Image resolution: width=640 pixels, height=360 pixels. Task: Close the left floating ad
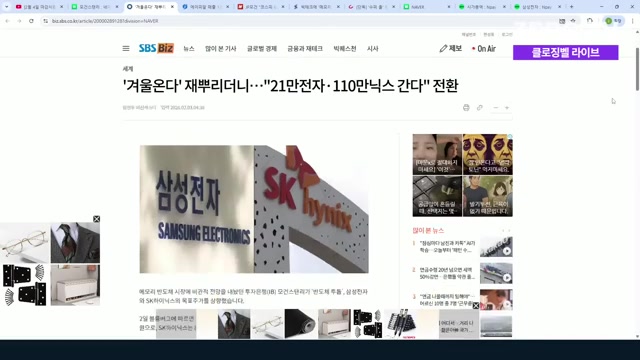coord(96,219)
